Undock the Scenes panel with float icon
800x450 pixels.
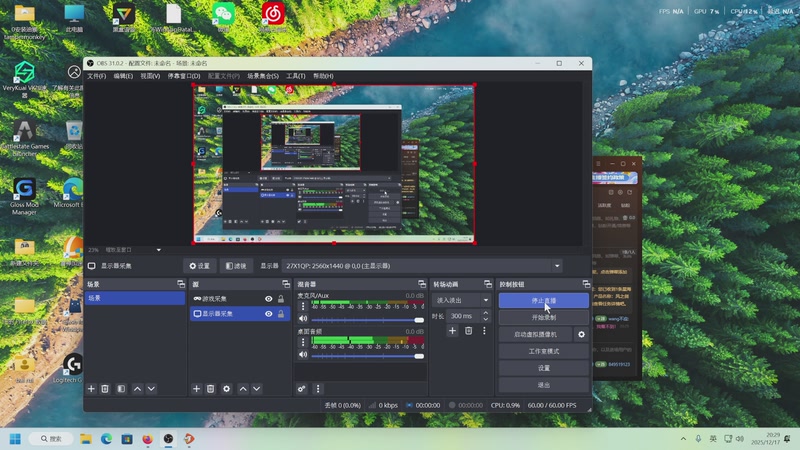(x=181, y=284)
